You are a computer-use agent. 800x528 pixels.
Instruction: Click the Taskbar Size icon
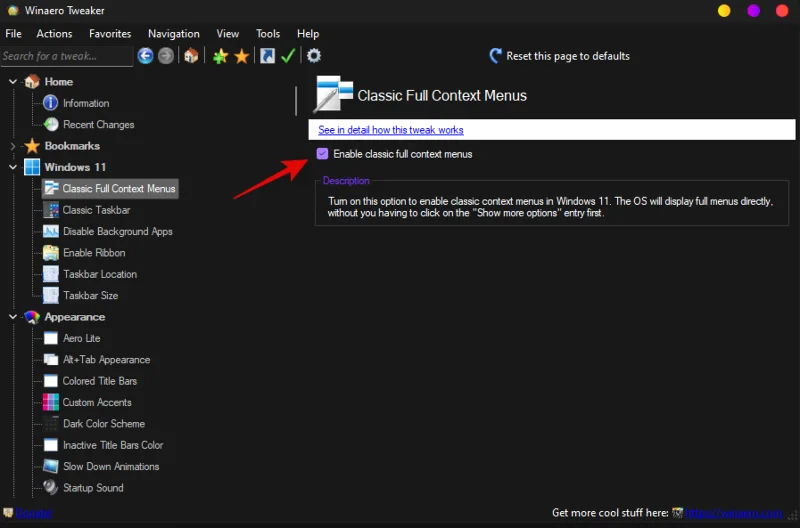pyautogui.click(x=51, y=296)
